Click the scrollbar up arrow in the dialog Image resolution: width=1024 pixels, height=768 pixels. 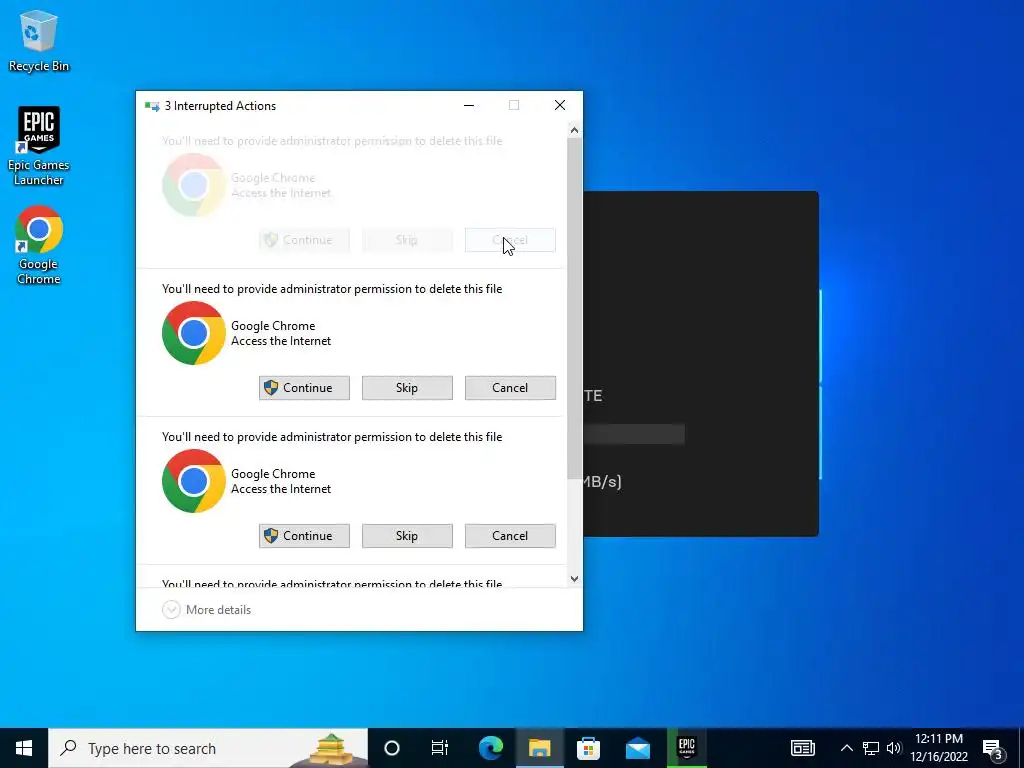click(x=574, y=130)
